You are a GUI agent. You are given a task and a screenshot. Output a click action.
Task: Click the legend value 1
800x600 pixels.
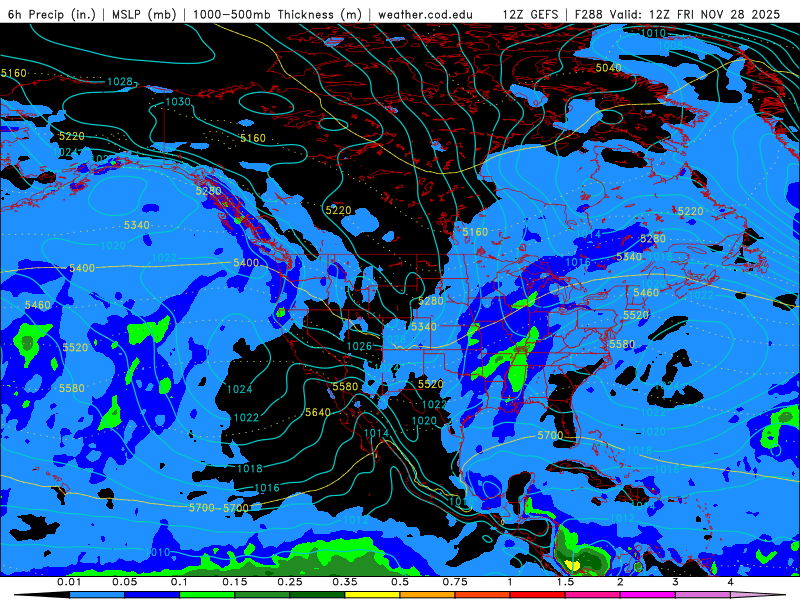point(510,582)
